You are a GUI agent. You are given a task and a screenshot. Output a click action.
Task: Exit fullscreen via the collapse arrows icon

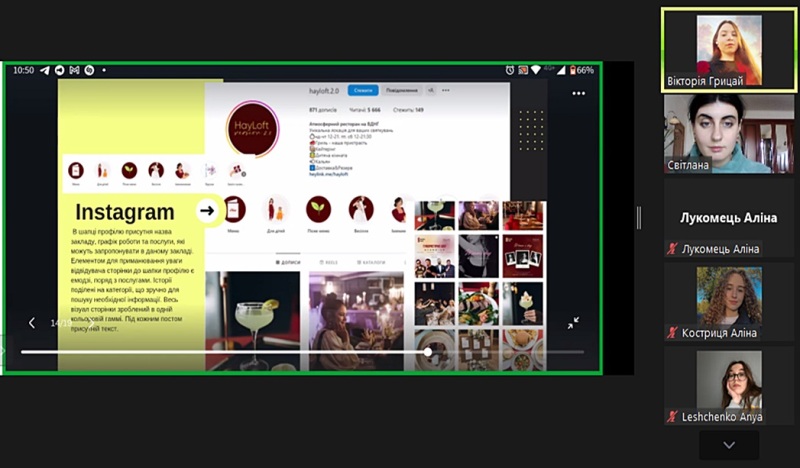coord(573,323)
